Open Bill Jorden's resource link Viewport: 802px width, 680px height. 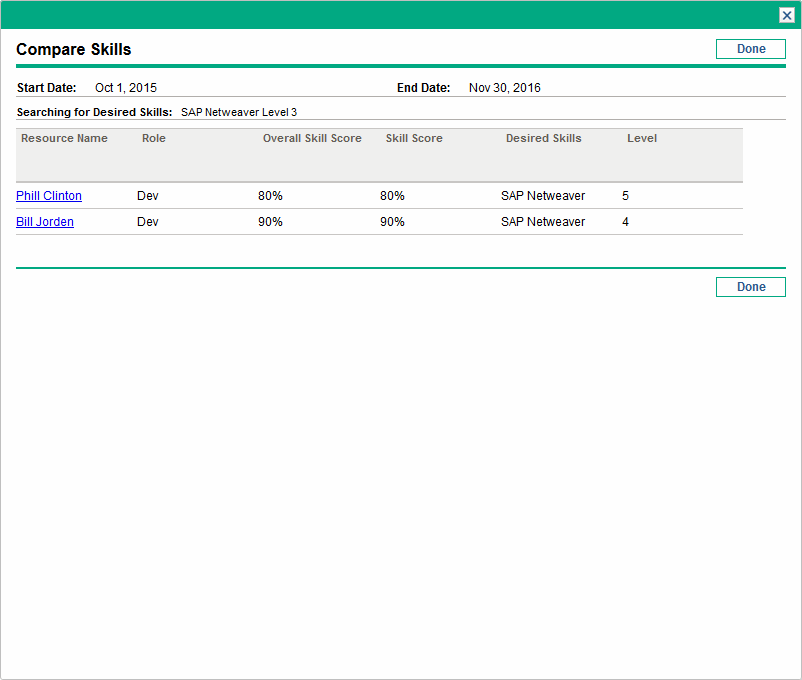click(45, 222)
